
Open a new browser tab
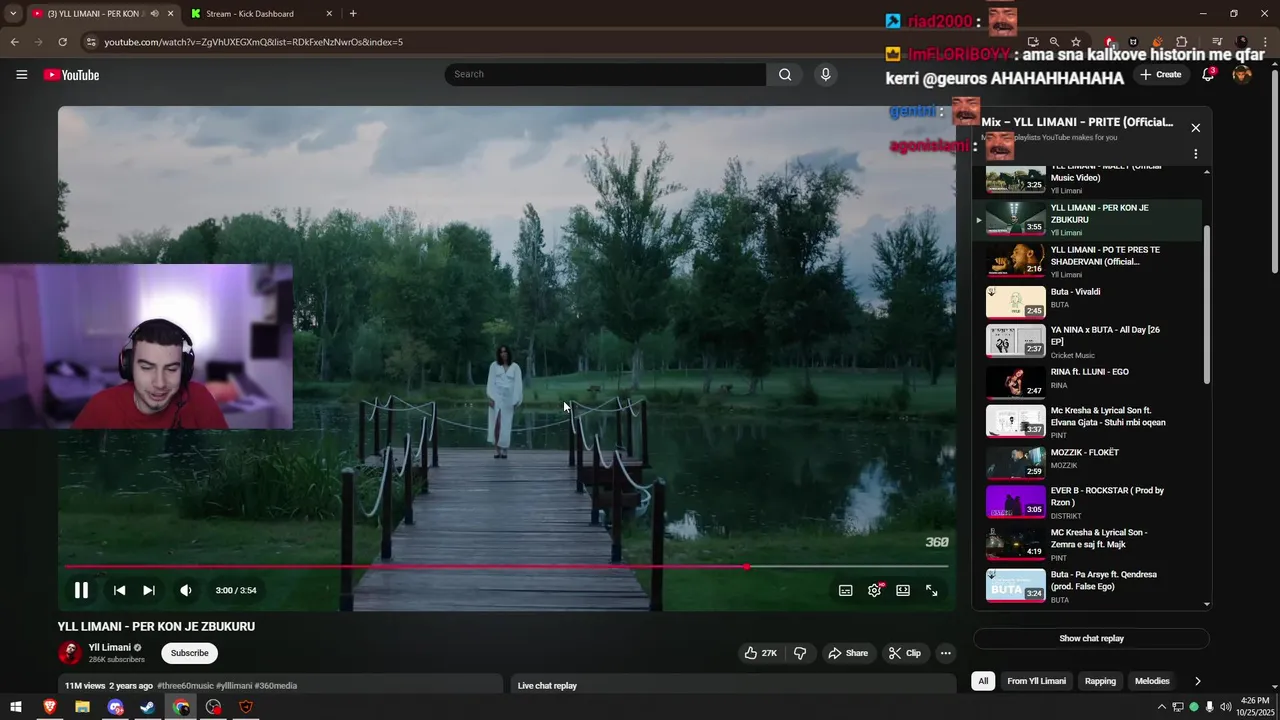click(353, 14)
